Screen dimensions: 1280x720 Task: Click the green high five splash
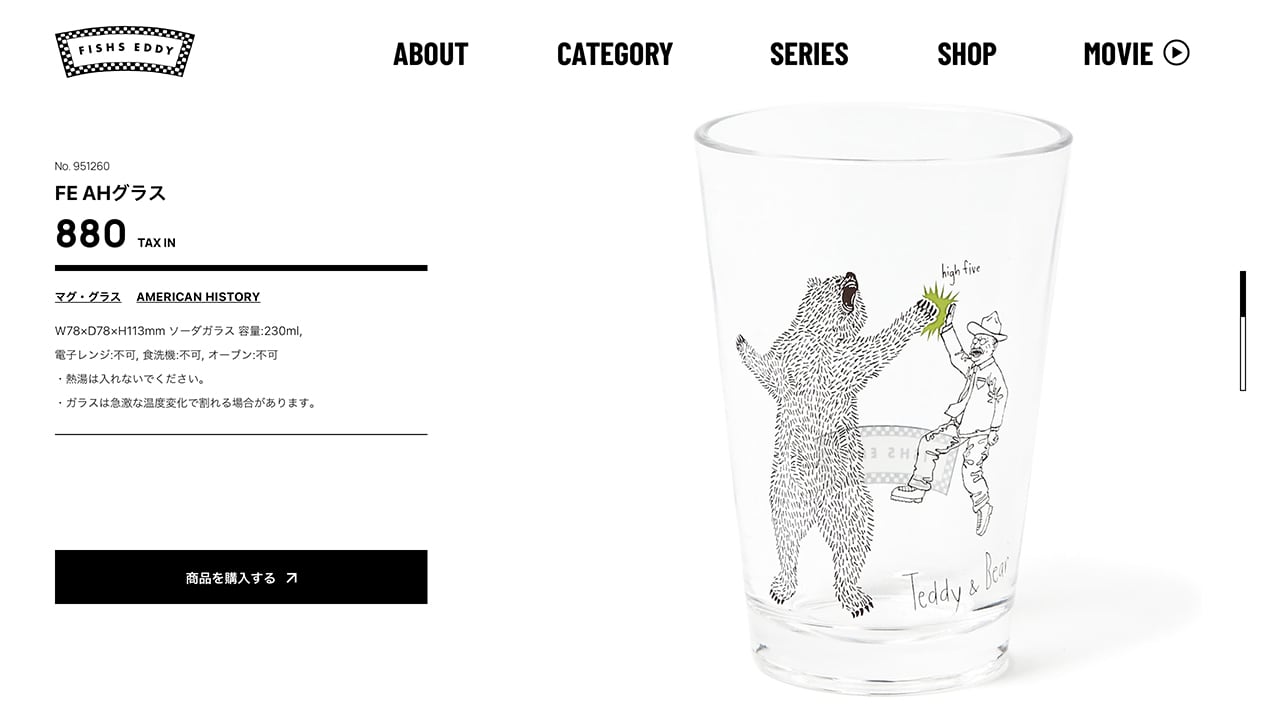pos(938,308)
